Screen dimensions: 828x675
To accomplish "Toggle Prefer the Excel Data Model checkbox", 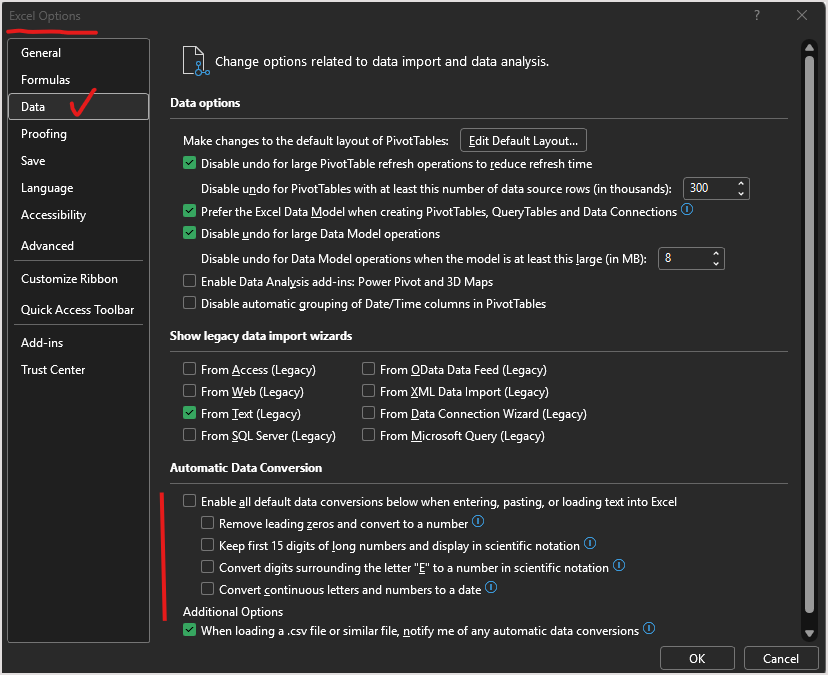I will click(x=190, y=211).
